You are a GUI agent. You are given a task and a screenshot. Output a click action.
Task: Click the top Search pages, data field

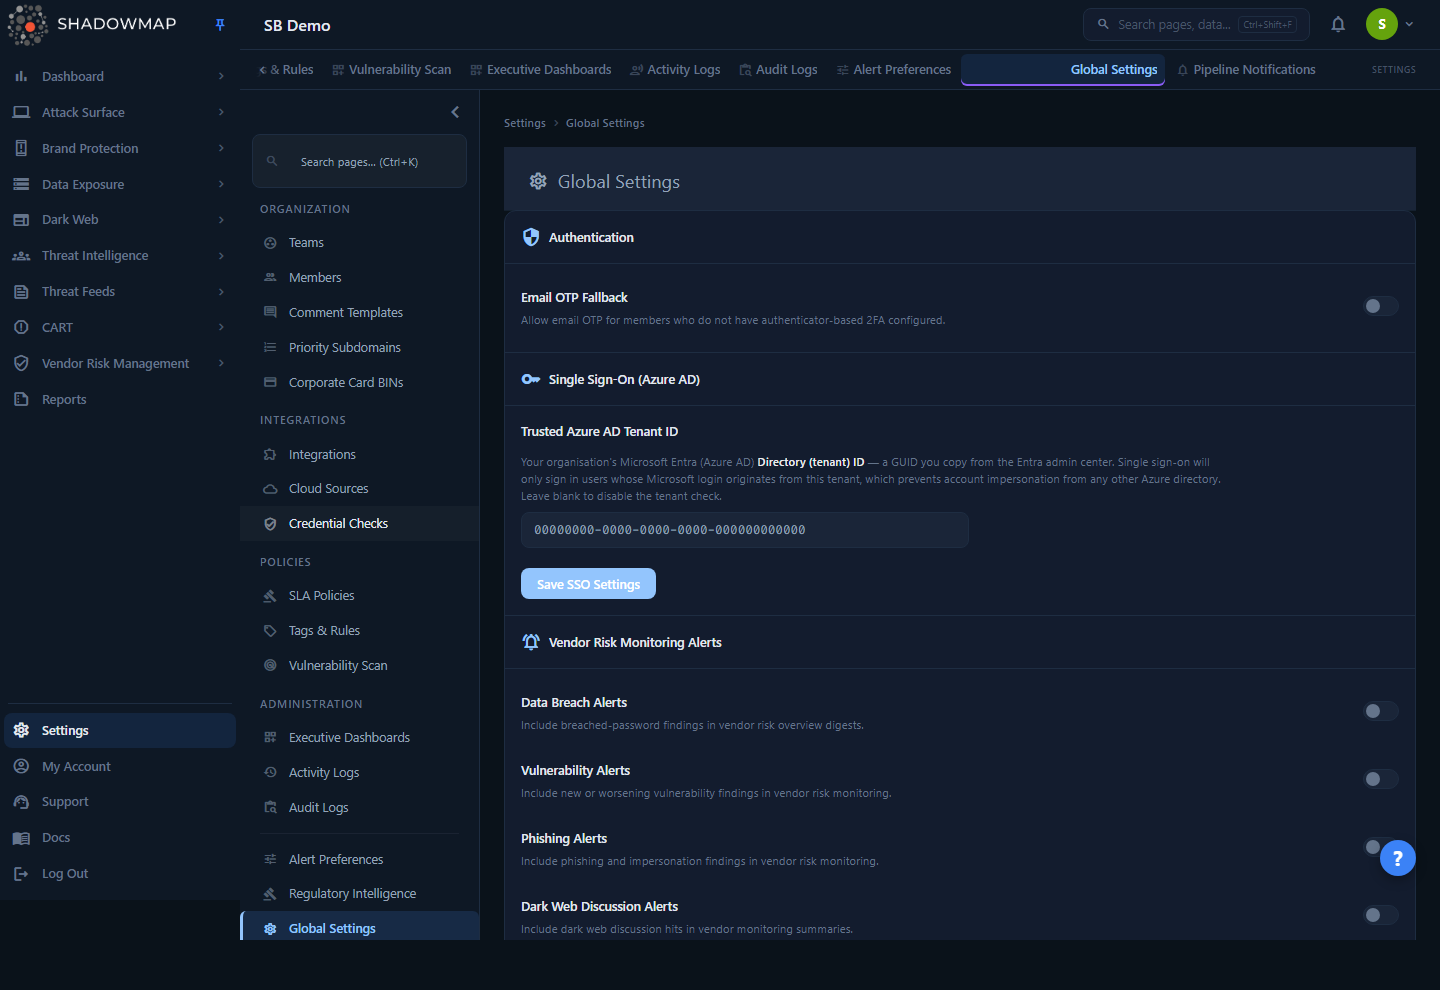[x=1196, y=24]
